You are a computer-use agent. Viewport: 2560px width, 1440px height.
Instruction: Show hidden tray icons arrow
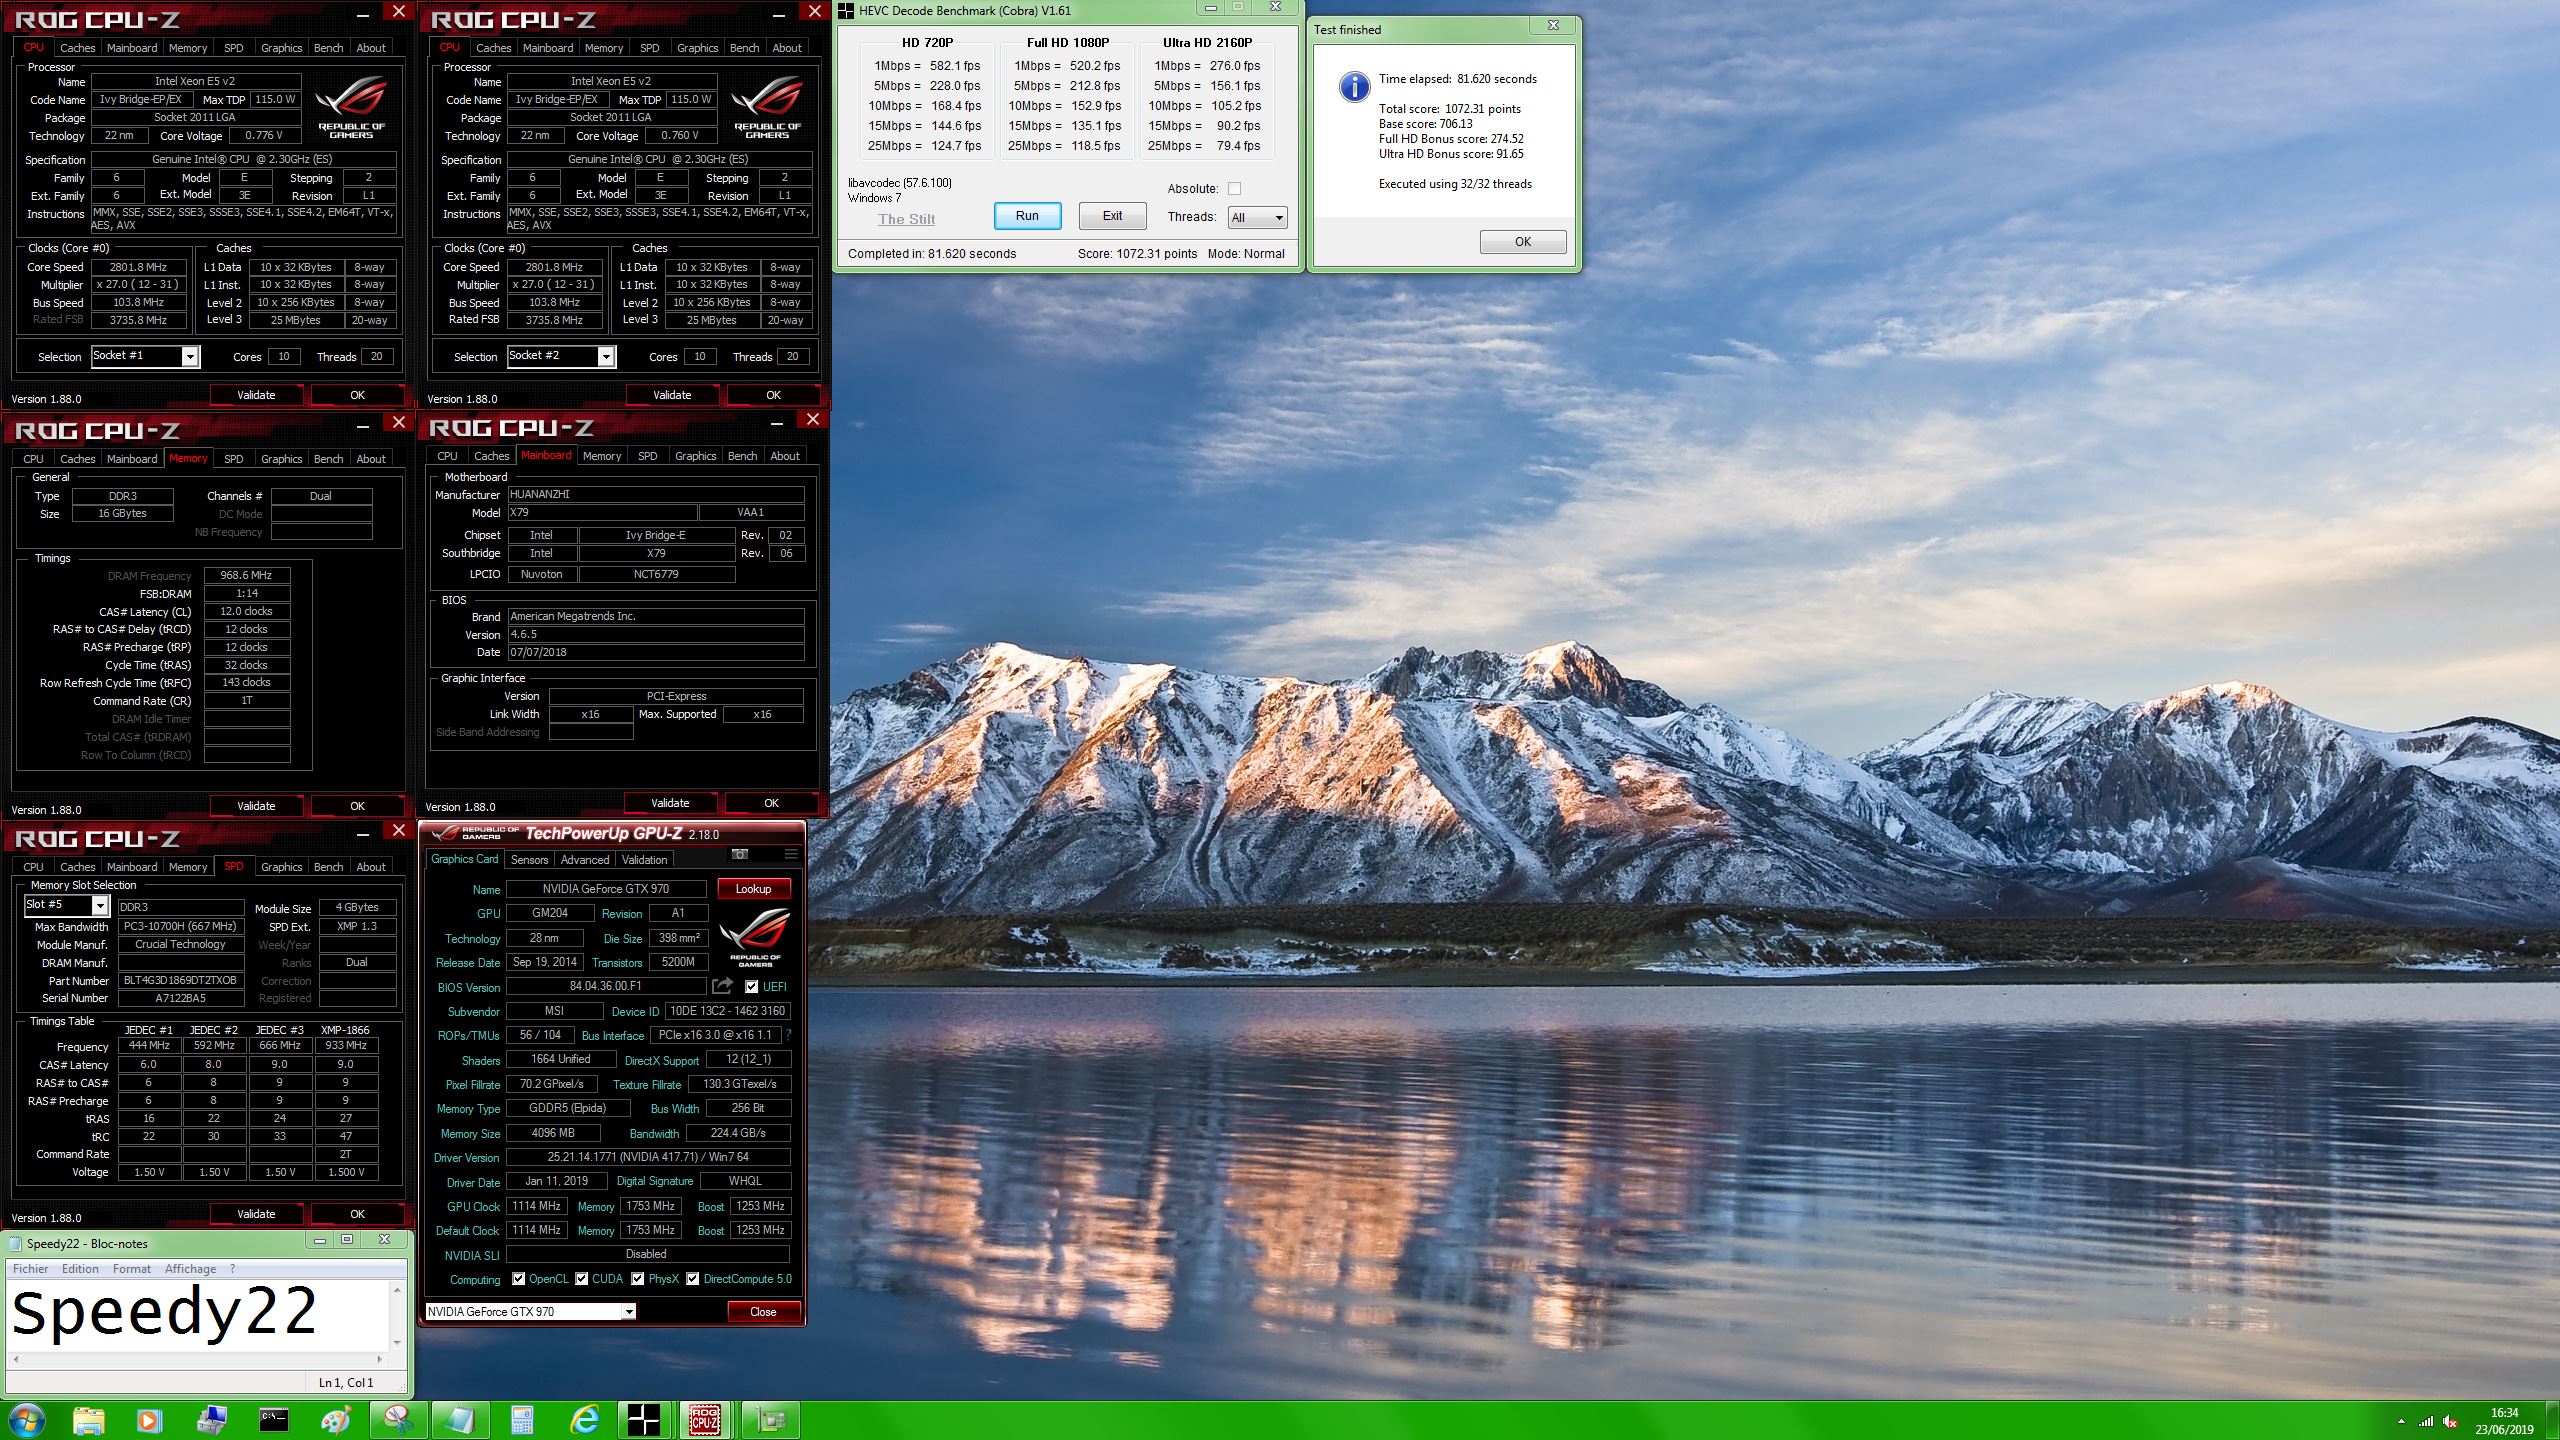point(2401,1421)
